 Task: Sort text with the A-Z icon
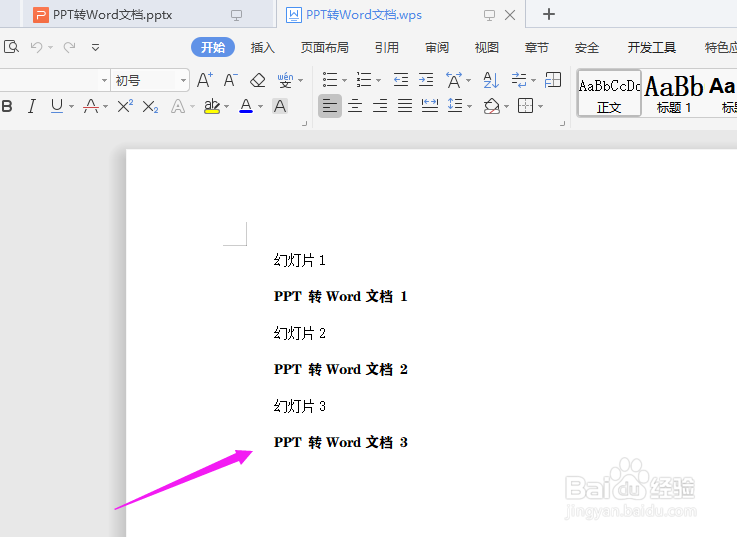[x=491, y=80]
